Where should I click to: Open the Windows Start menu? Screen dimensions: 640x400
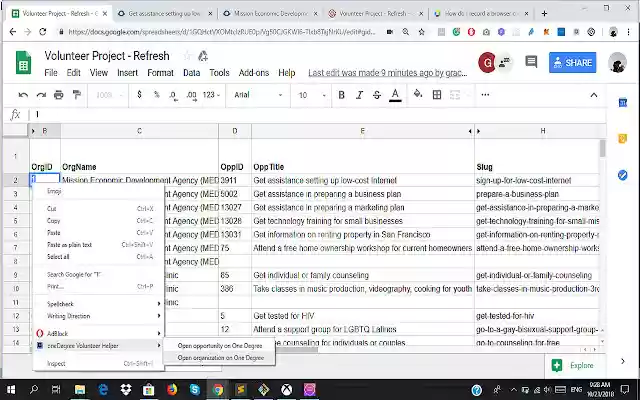[11, 390]
